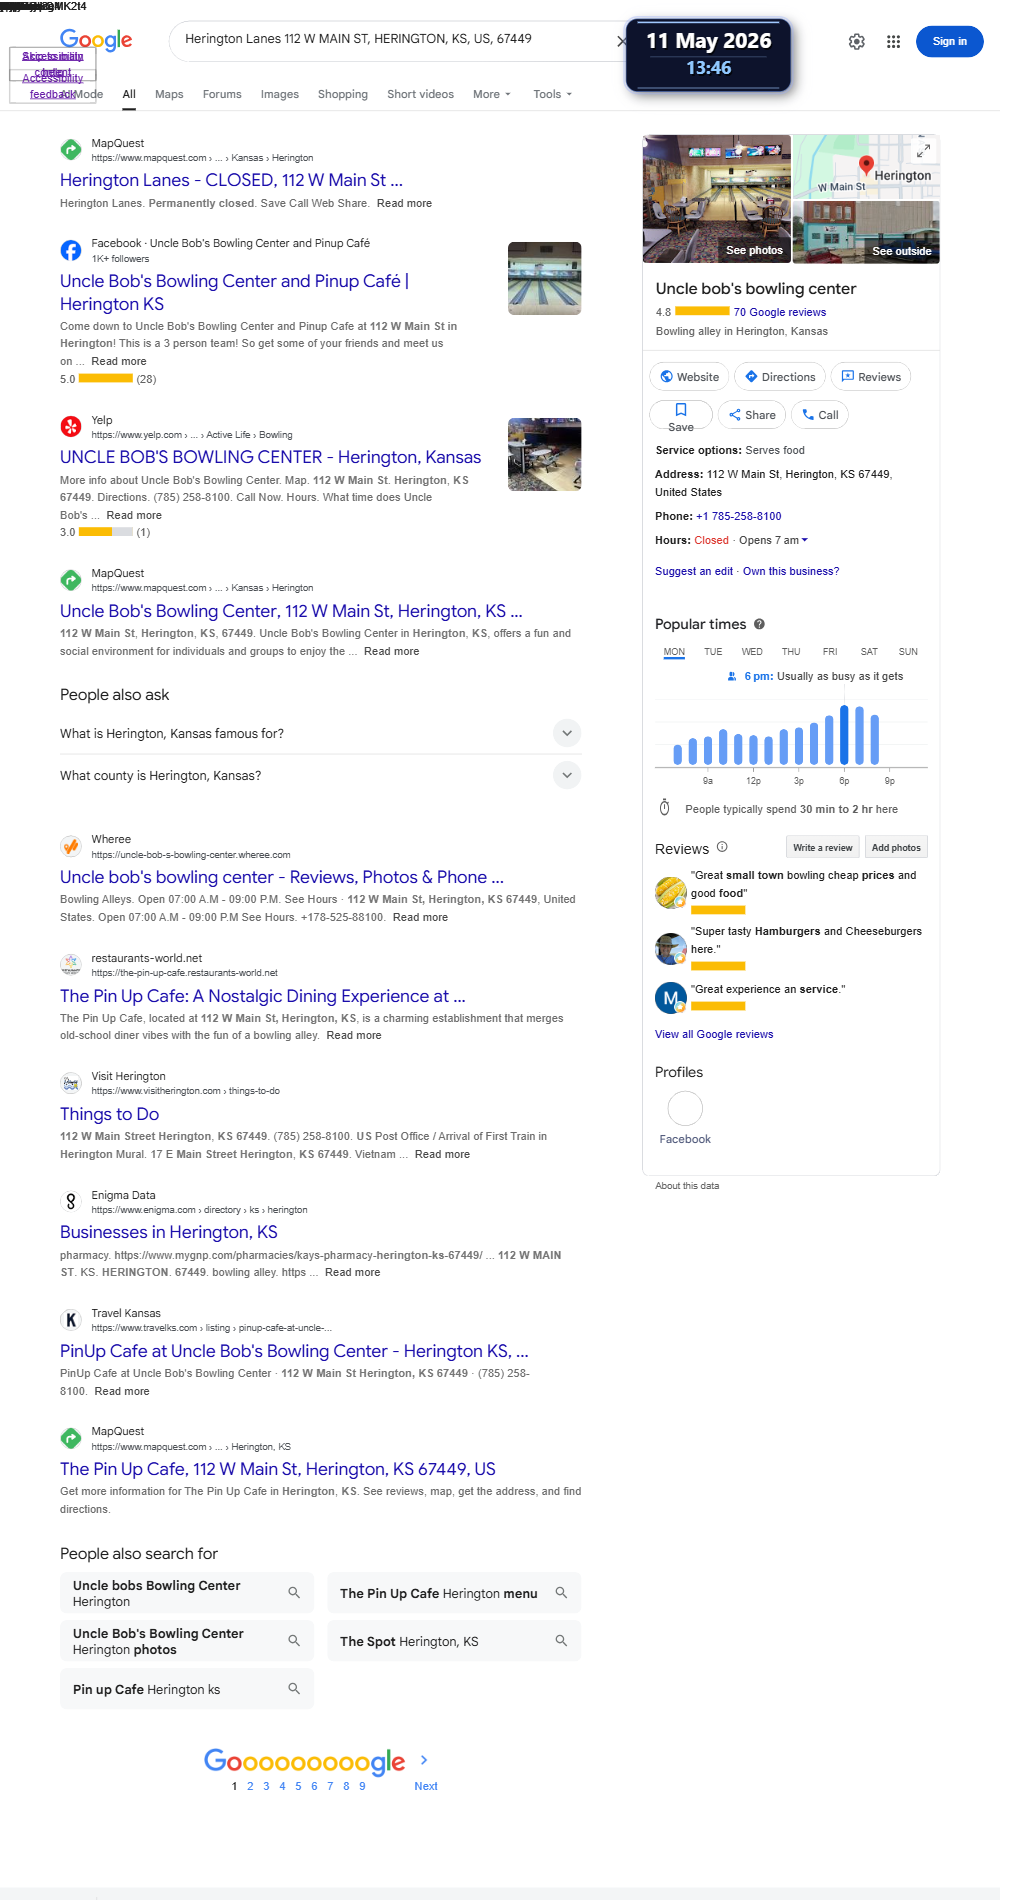This screenshot has width=1012, height=1900.
Task: Select the All results tab
Action: point(129,94)
